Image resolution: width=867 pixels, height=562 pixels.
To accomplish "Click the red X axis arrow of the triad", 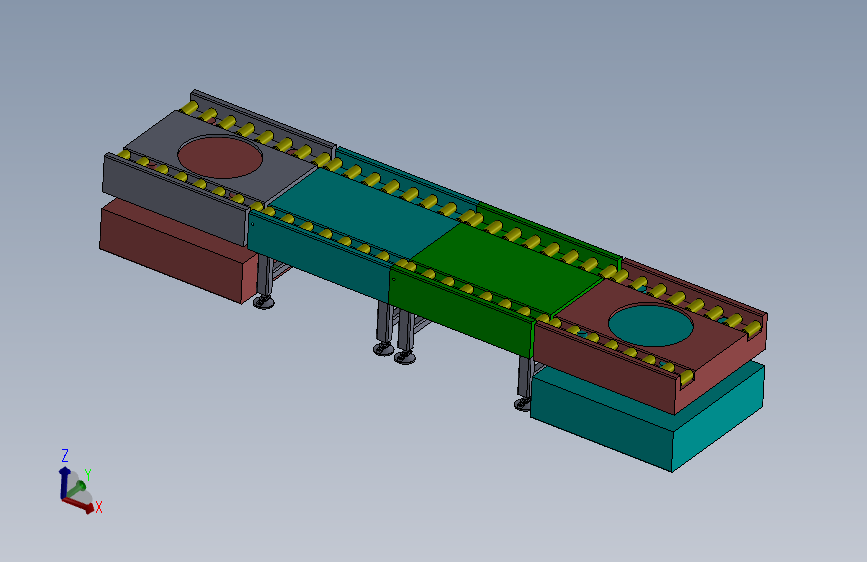I will [x=79, y=504].
